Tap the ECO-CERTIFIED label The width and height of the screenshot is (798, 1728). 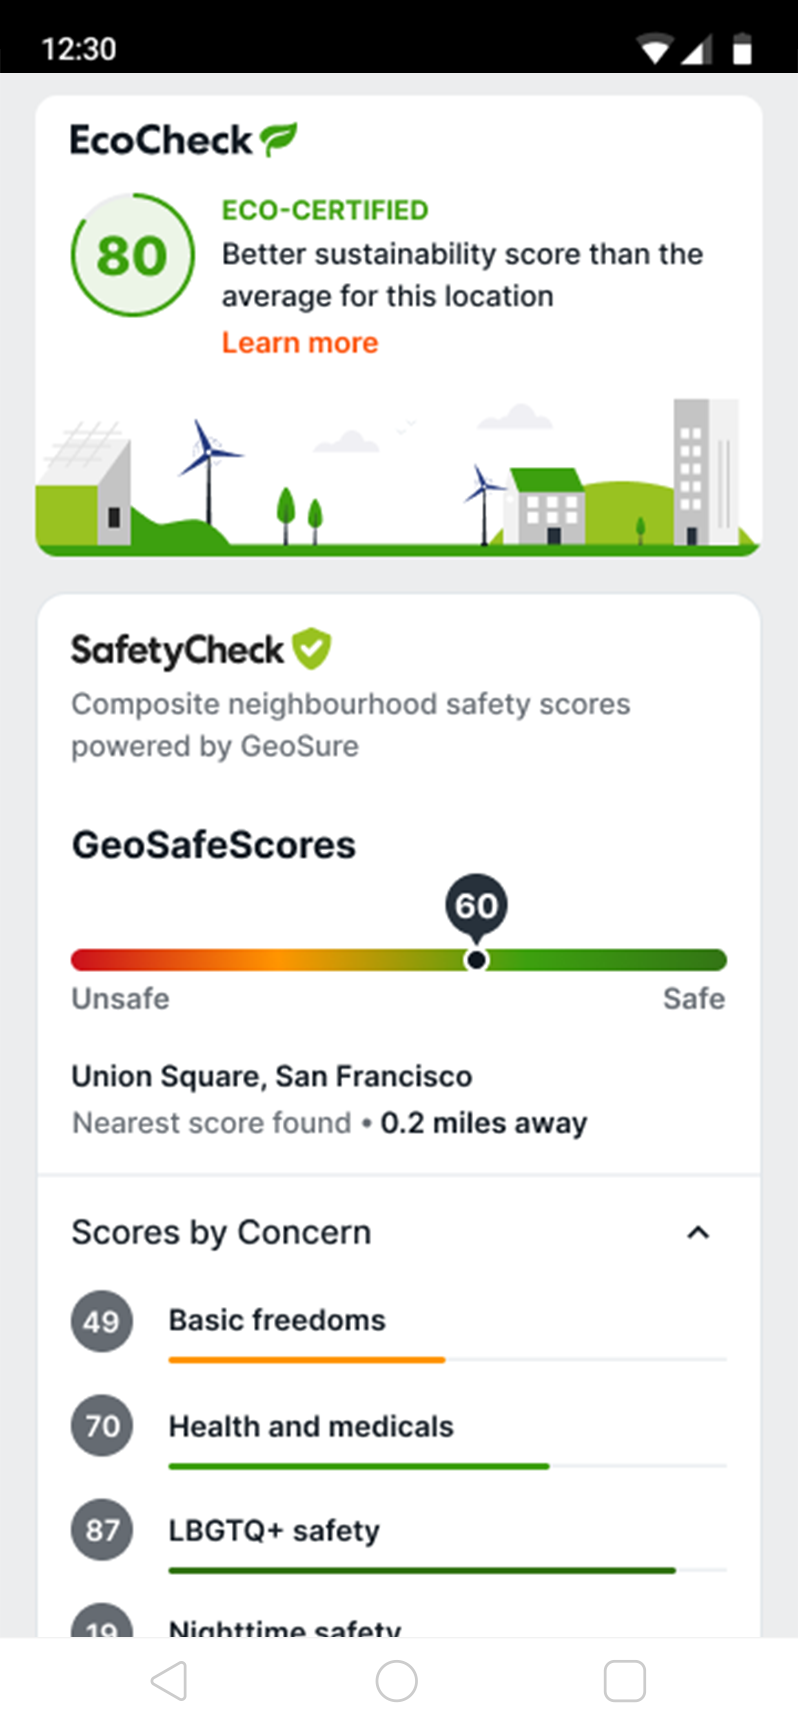coord(325,210)
